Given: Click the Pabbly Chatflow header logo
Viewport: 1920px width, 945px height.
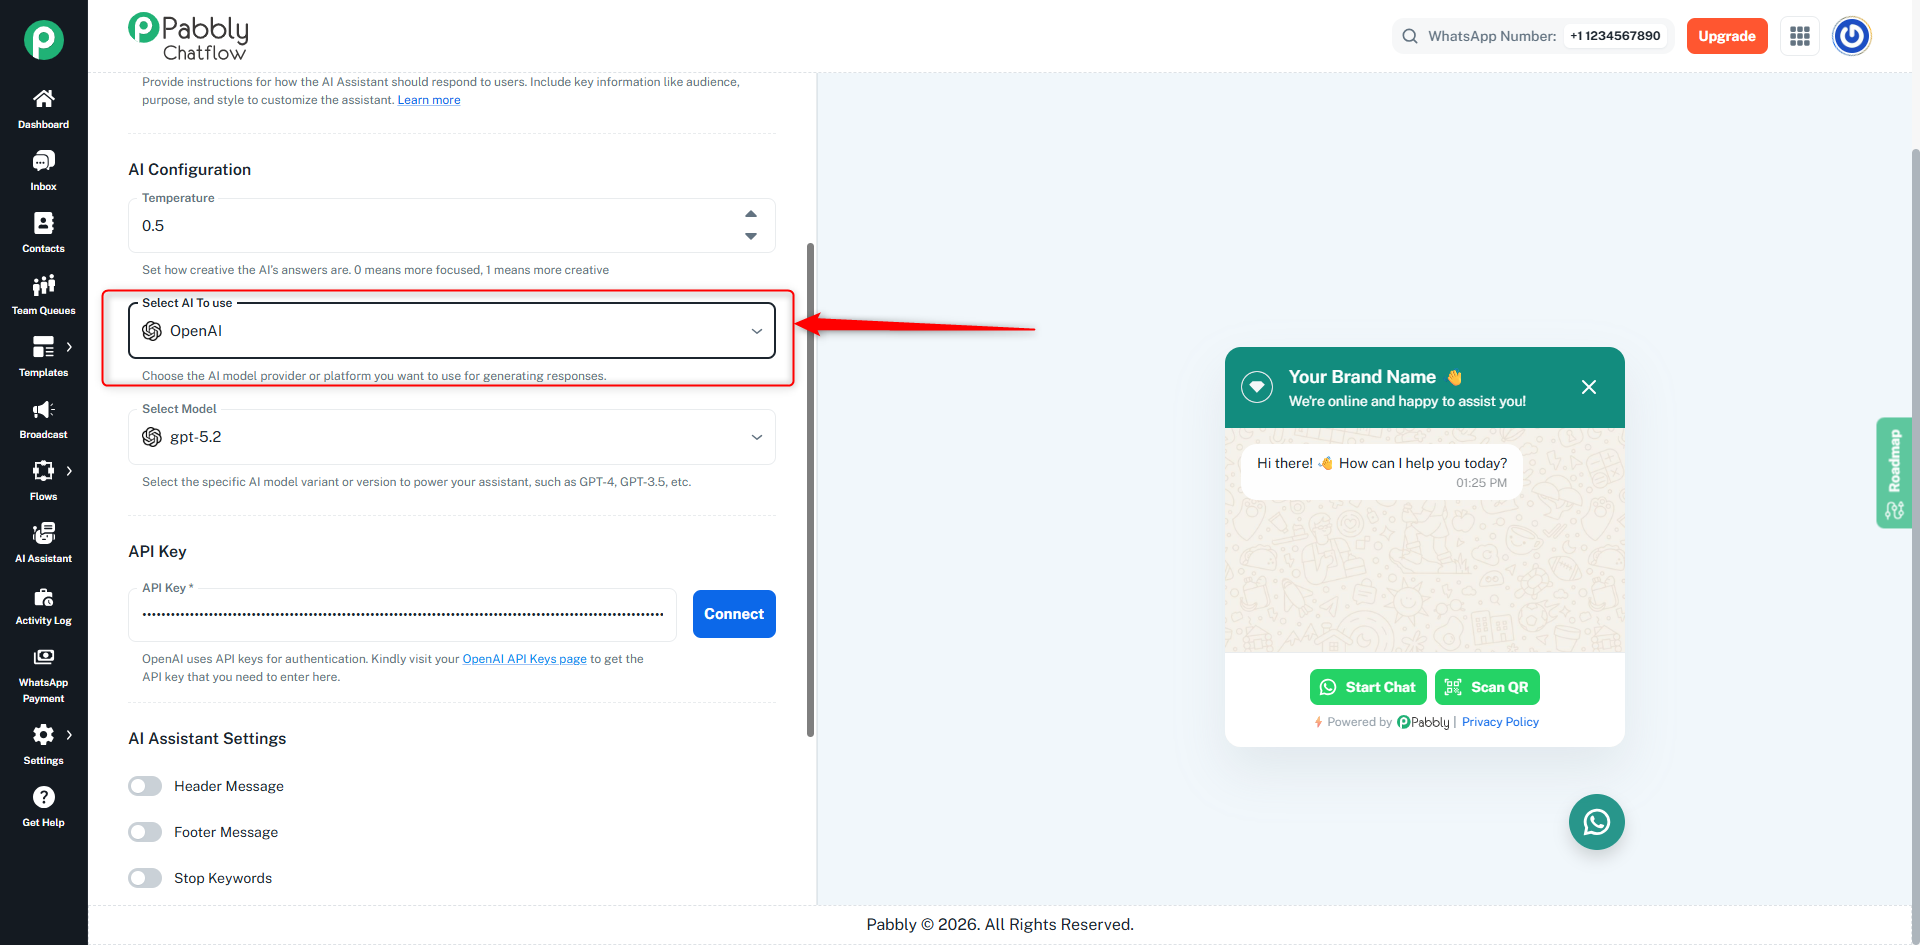Looking at the screenshot, I should 189,37.
